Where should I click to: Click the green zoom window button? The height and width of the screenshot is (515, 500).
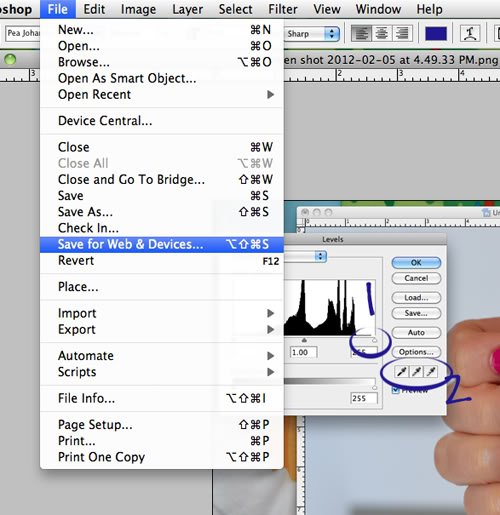(10, 60)
